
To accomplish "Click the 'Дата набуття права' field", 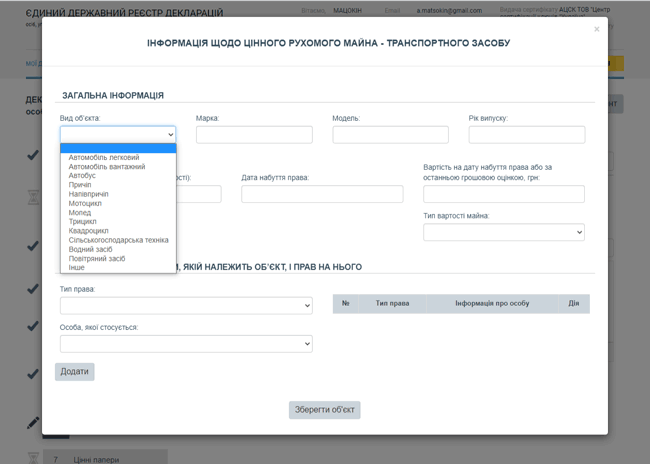I will pos(322,194).
